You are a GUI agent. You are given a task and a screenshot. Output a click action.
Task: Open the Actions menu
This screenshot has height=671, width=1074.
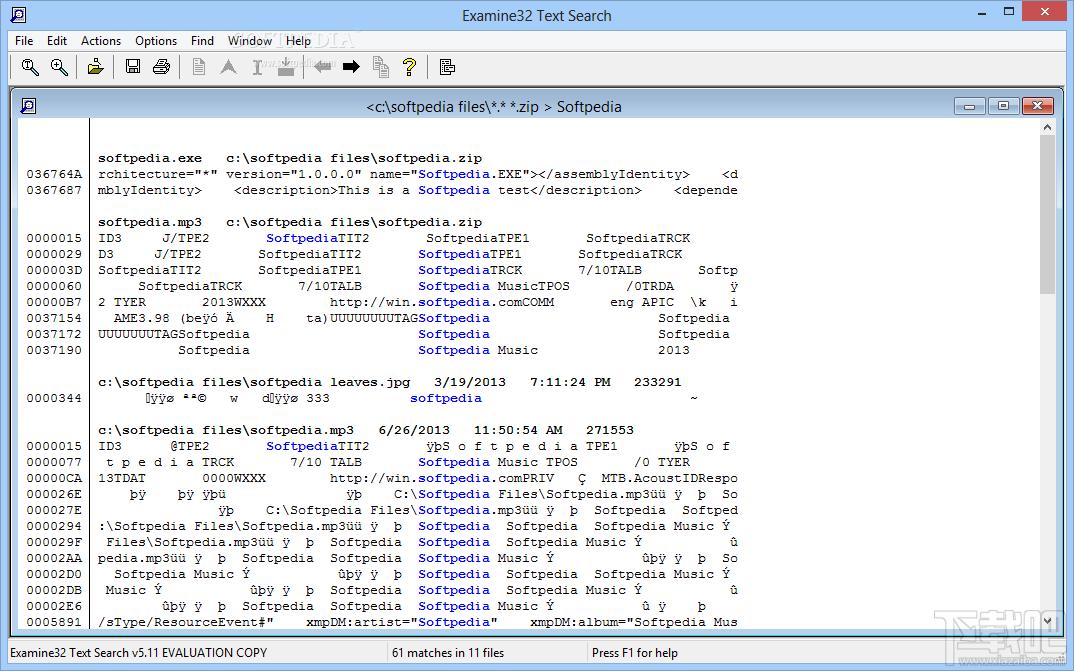tap(101, 41)
